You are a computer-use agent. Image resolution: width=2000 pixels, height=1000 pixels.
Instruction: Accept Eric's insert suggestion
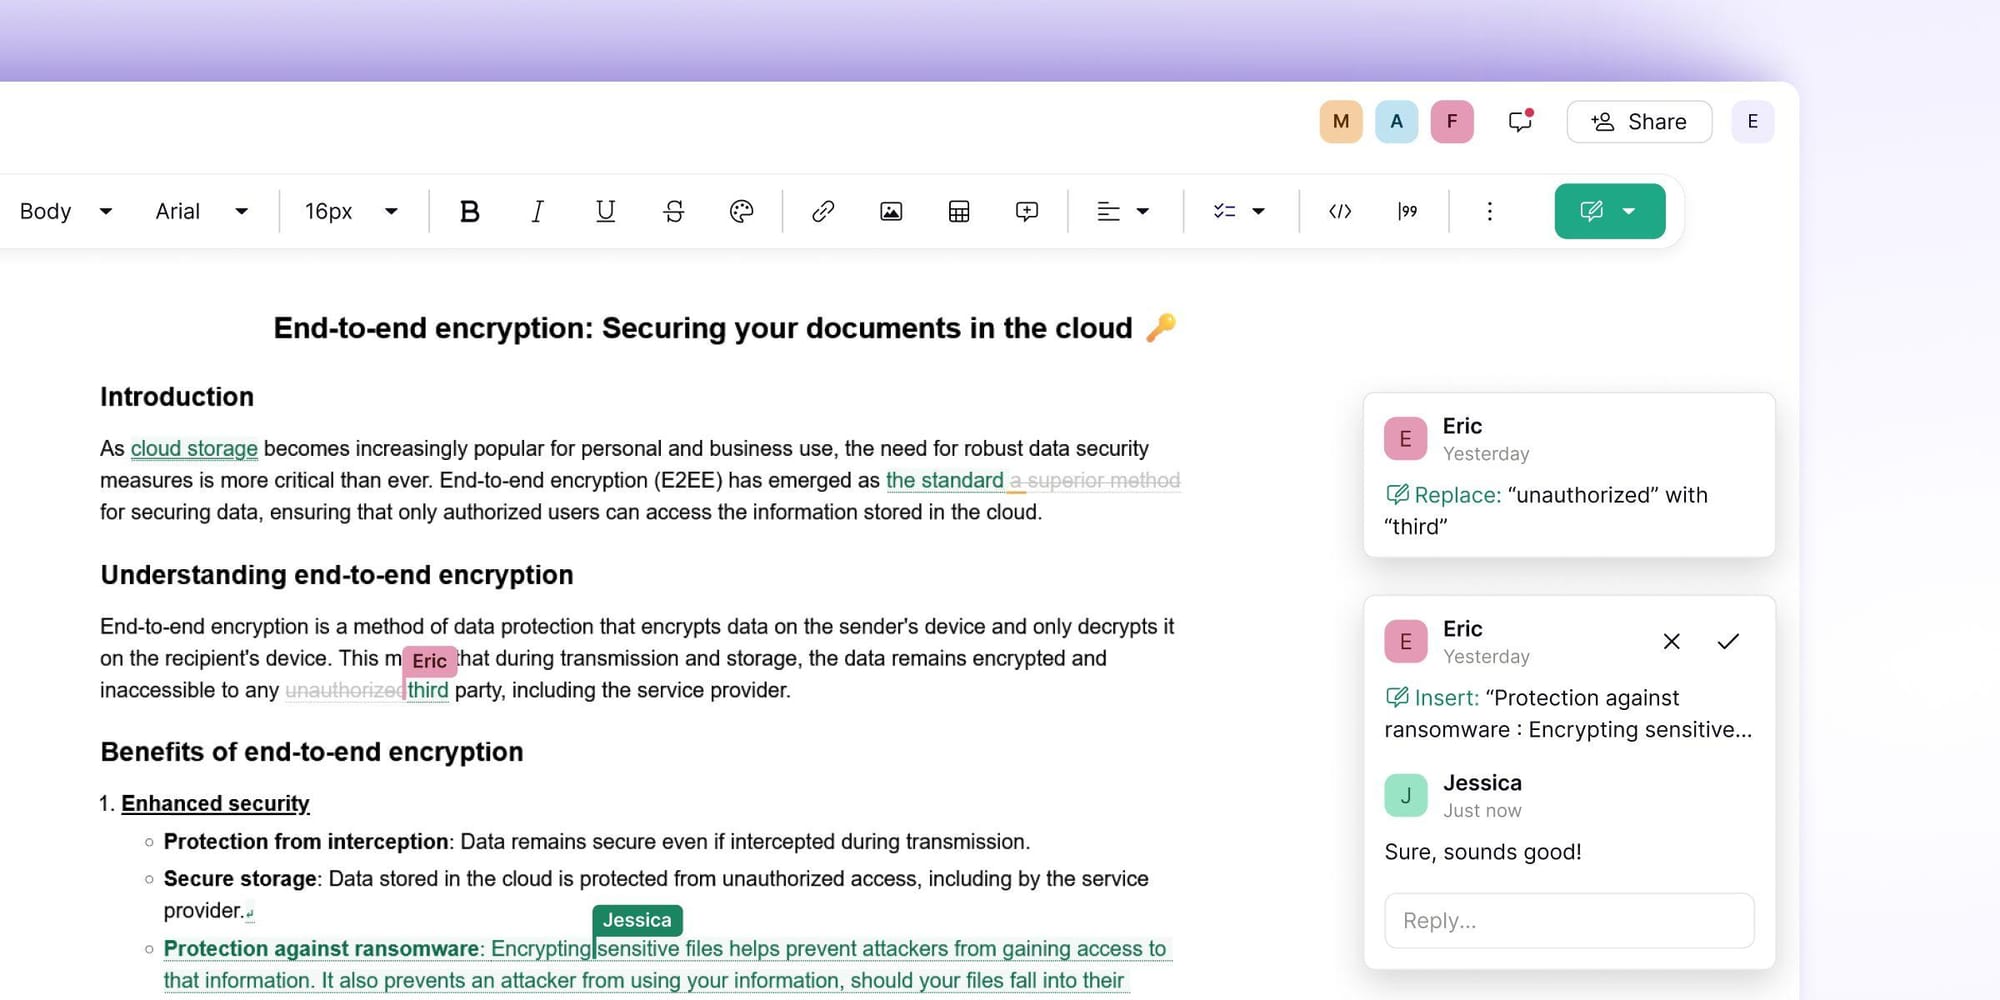pyautogui.click(x=1728, y=641)
